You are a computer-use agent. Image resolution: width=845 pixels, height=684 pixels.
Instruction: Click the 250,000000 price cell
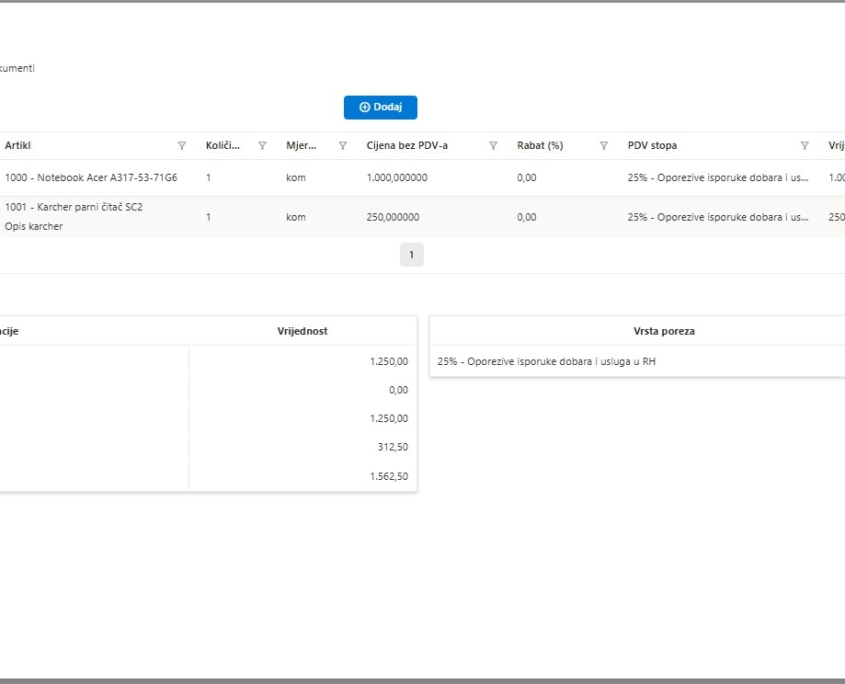[393, 217]
